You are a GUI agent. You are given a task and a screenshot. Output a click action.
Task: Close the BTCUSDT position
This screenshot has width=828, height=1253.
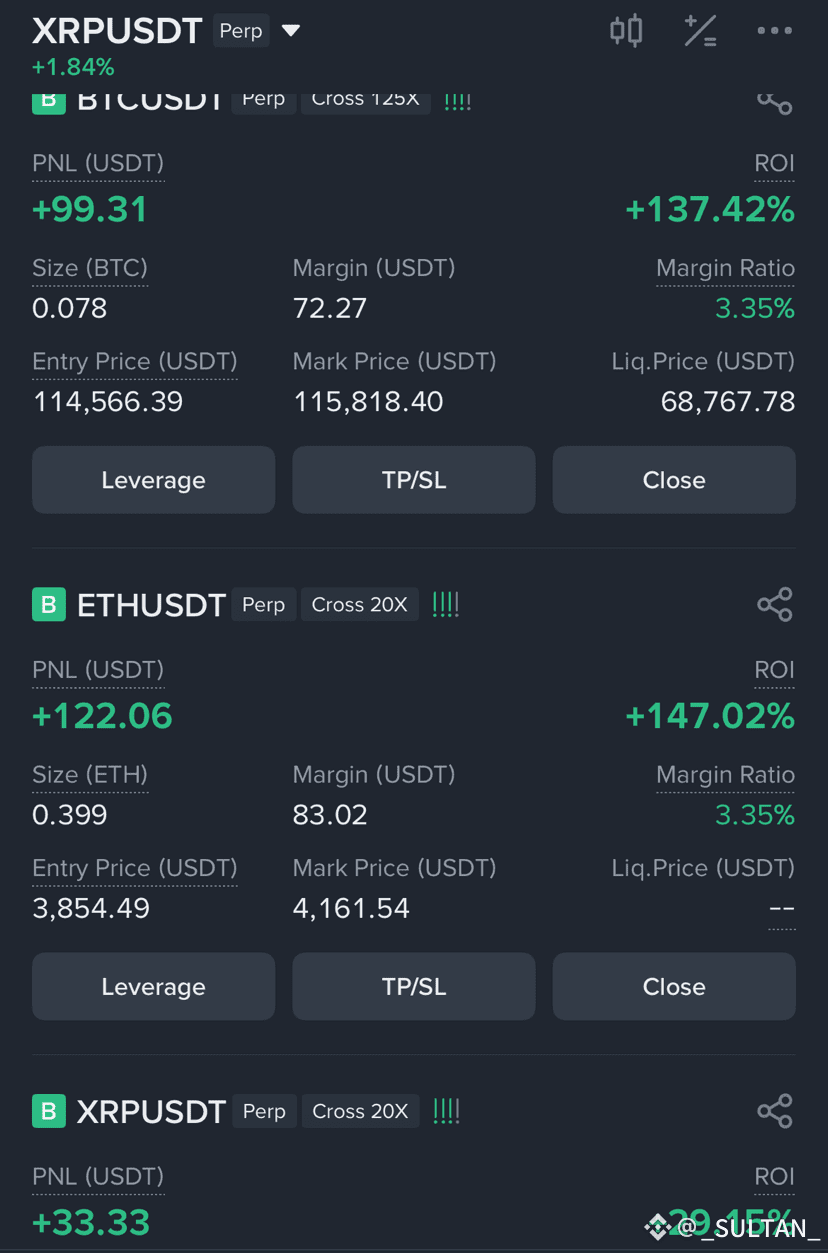point(674,480)
